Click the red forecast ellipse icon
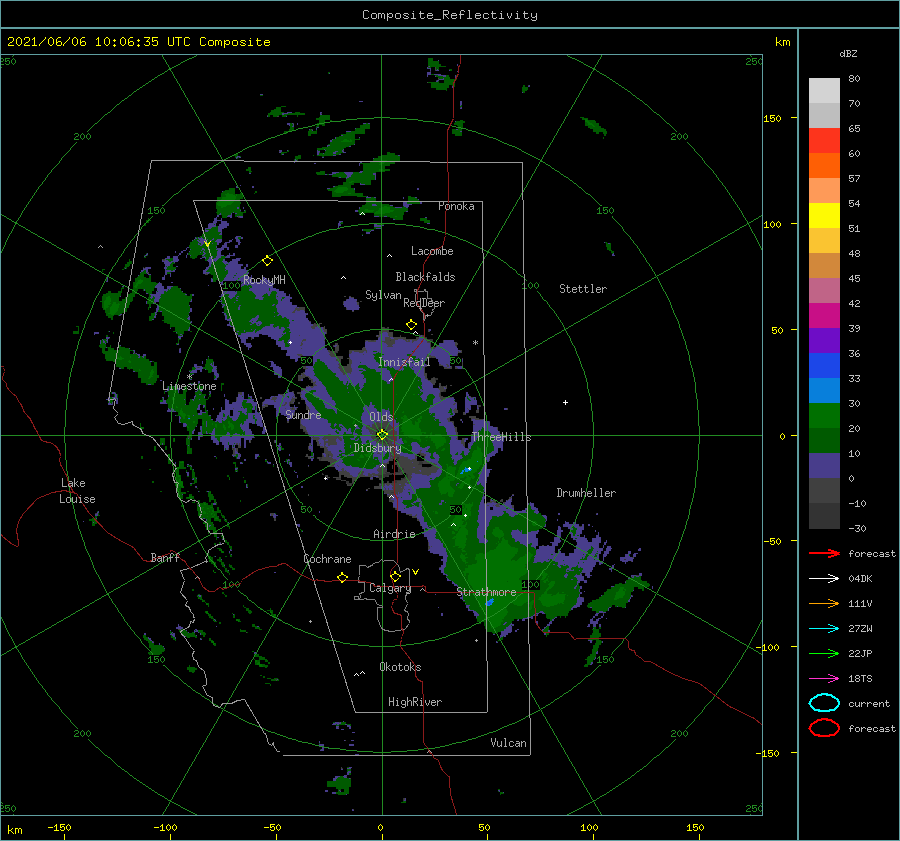The image size is (900, 841). (x=824, y=728)
